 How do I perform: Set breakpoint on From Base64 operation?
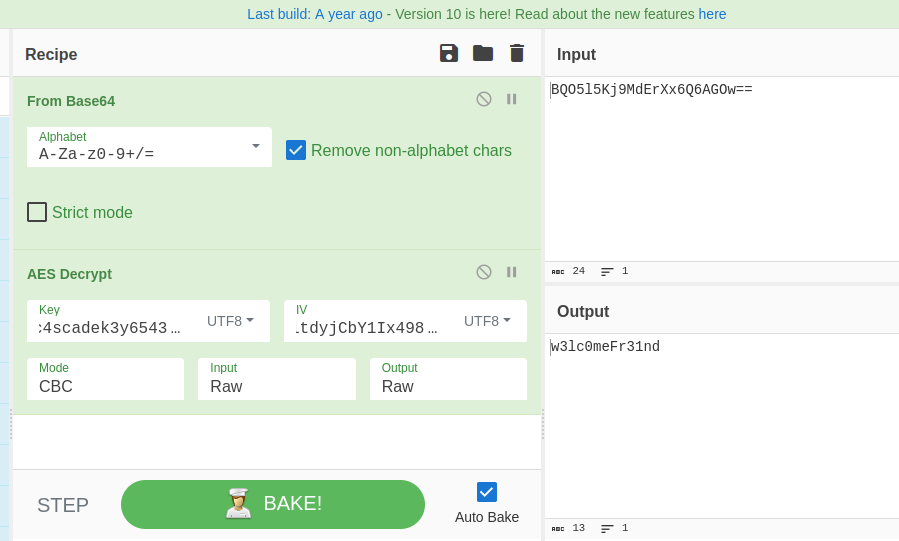(511, 99)
